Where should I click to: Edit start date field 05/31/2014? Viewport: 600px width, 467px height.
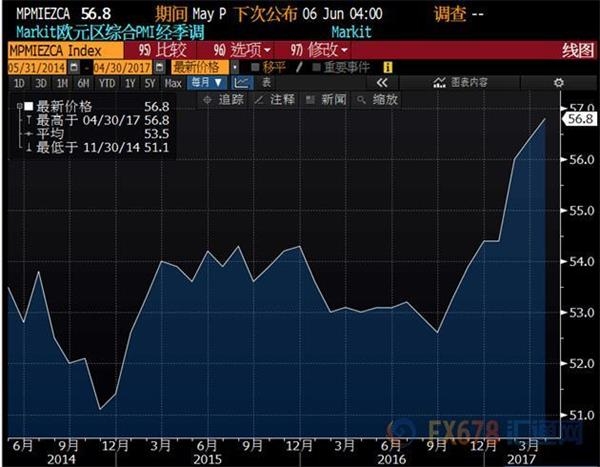[37, 68]
